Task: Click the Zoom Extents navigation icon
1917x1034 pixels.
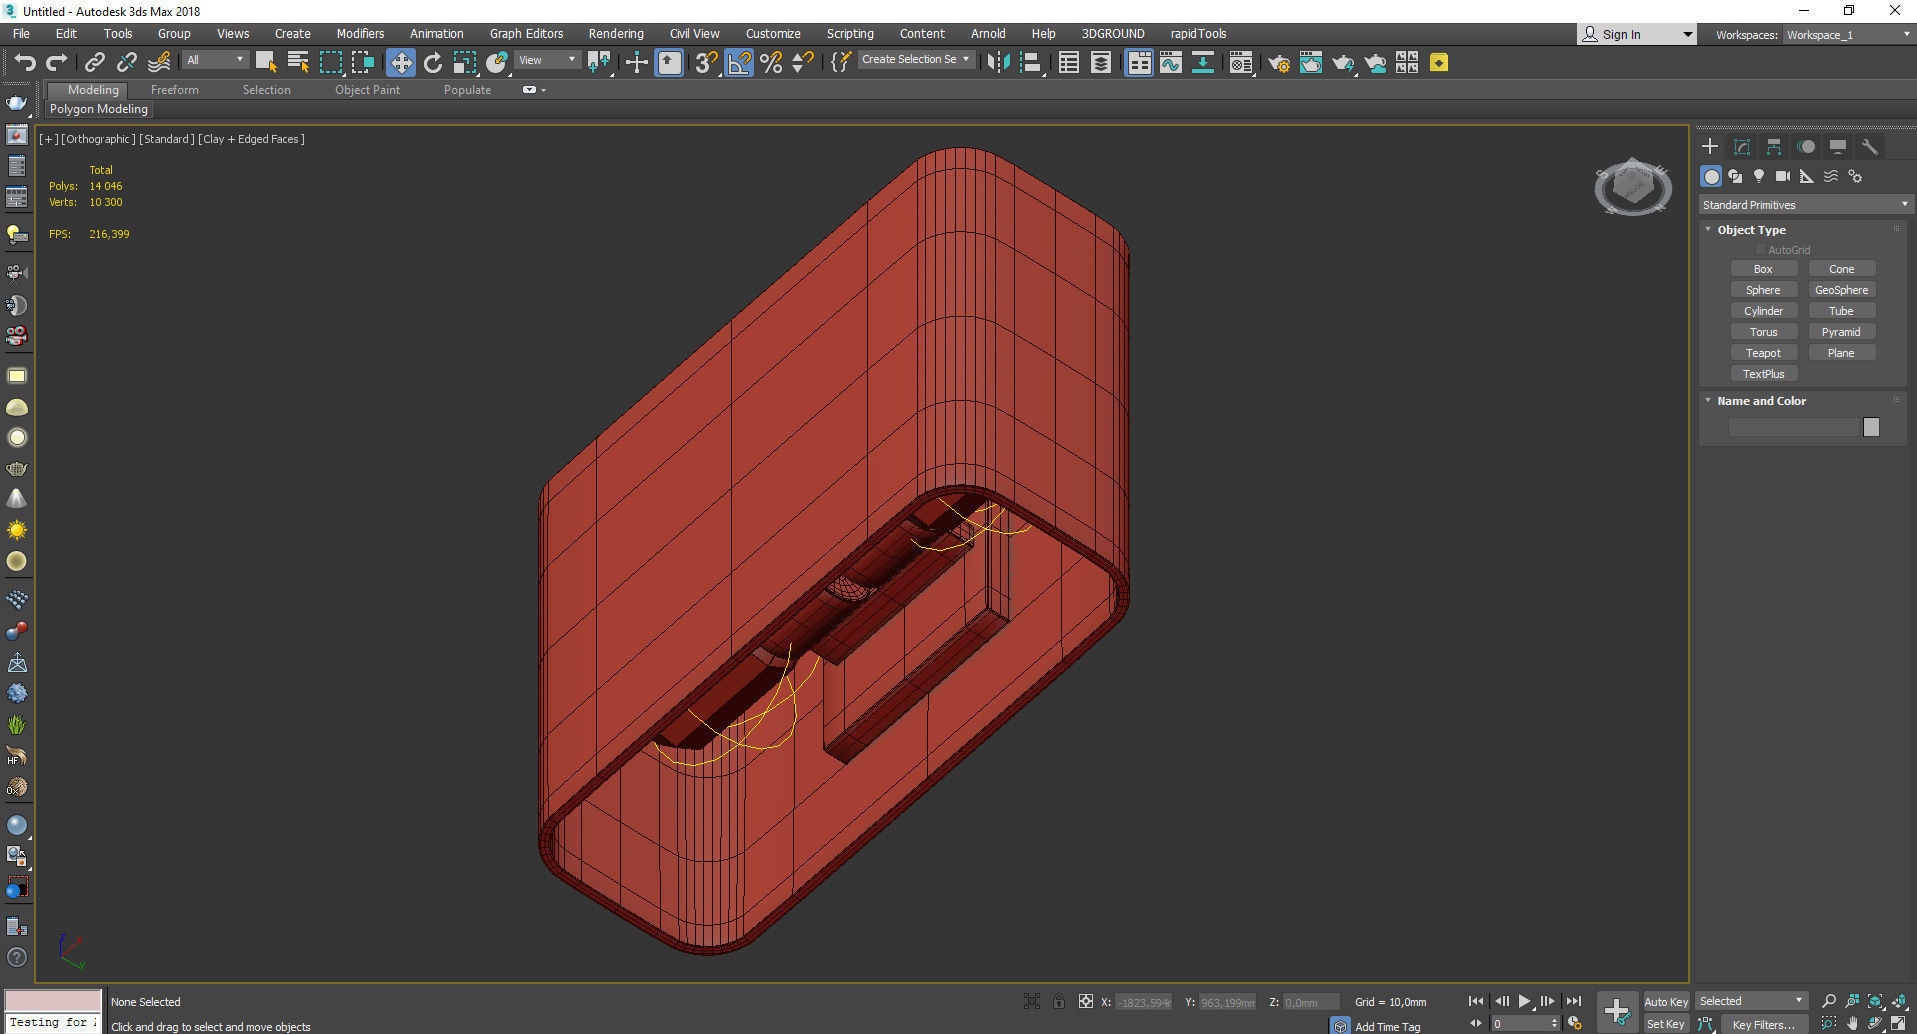Action: [1876, 1001]
